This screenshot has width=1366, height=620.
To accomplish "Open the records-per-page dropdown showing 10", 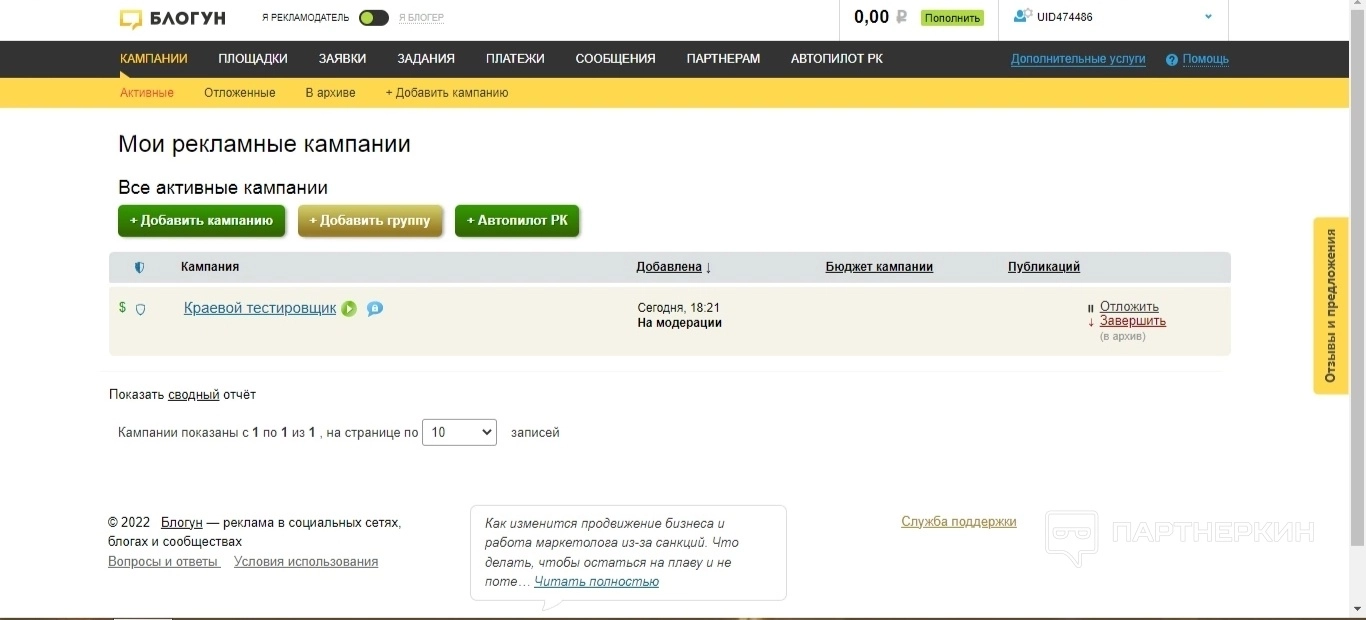I will 460,432.
